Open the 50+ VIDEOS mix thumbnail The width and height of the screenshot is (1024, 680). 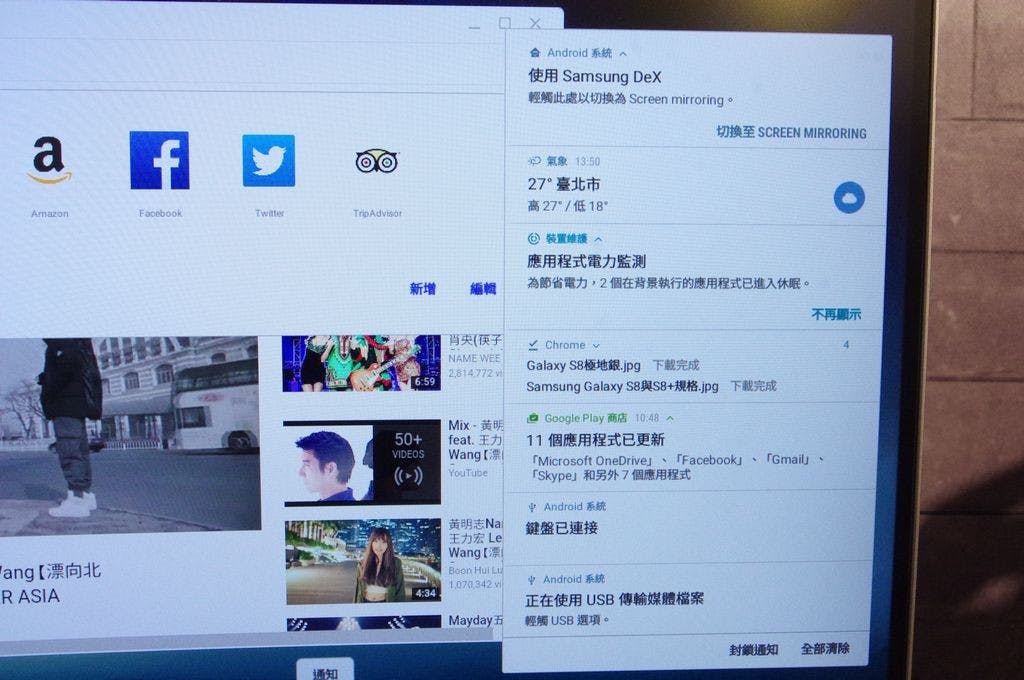point(362,463)
